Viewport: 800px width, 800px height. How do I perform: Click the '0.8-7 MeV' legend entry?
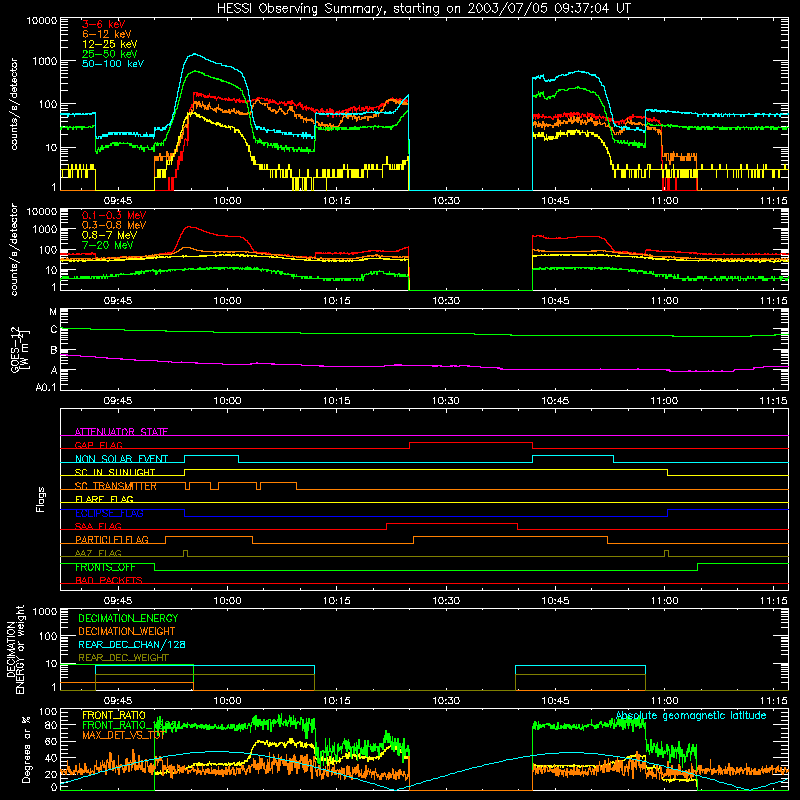tap(109, 235)
